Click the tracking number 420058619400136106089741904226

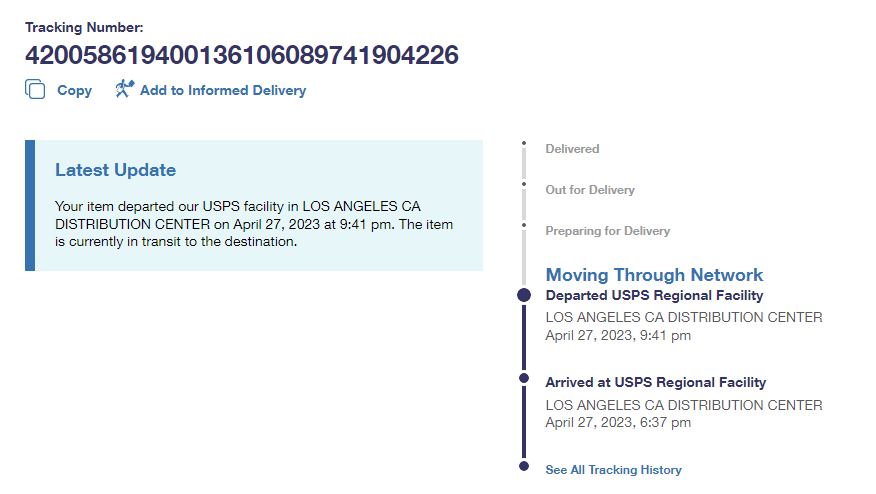[241, 55]
